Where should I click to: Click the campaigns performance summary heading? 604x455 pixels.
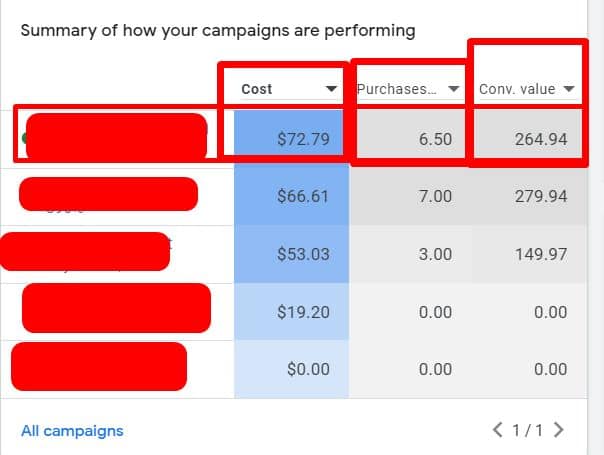click(x=218, y=30)
